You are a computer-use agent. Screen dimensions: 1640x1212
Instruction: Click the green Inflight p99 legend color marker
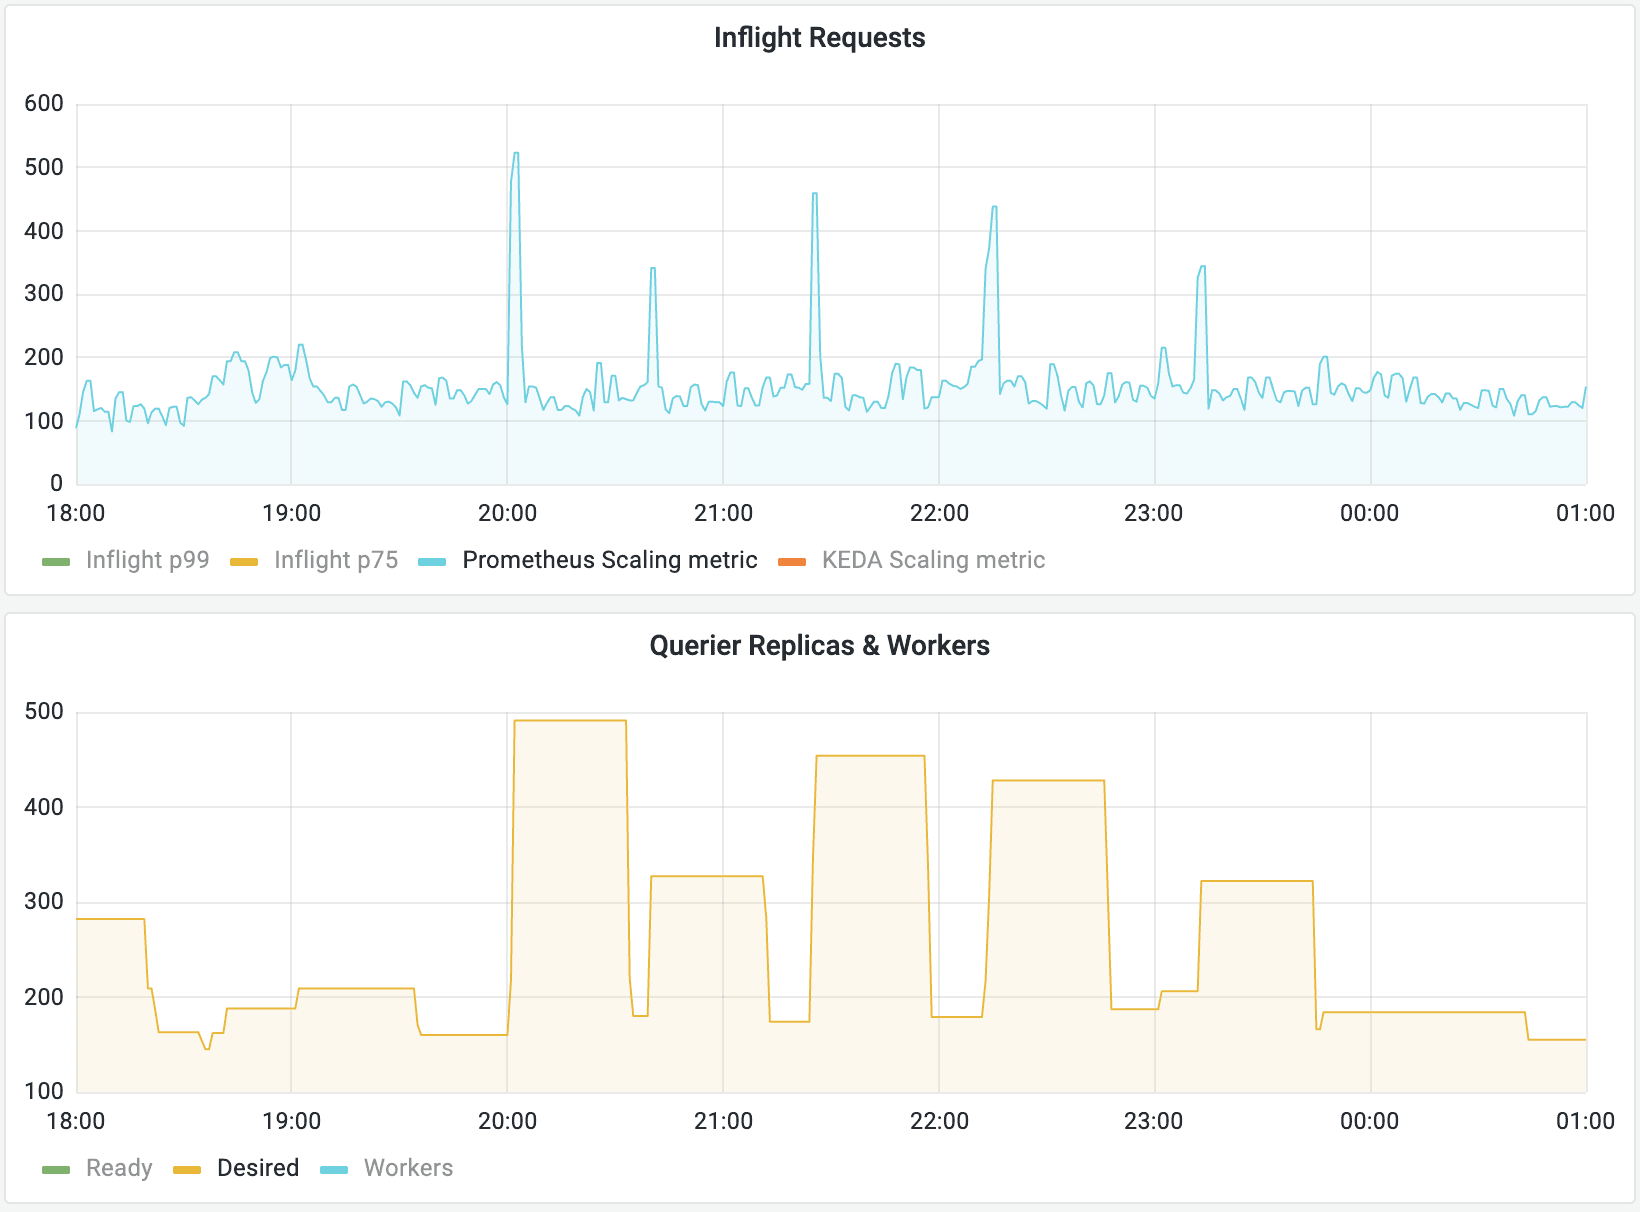(55, 560)
